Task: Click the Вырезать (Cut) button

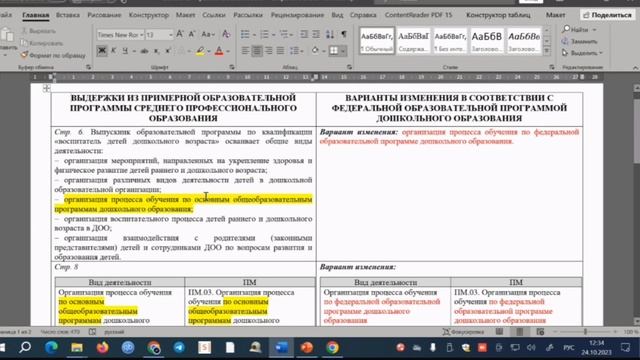Action: pyautogui.click(x=38, y=31)
